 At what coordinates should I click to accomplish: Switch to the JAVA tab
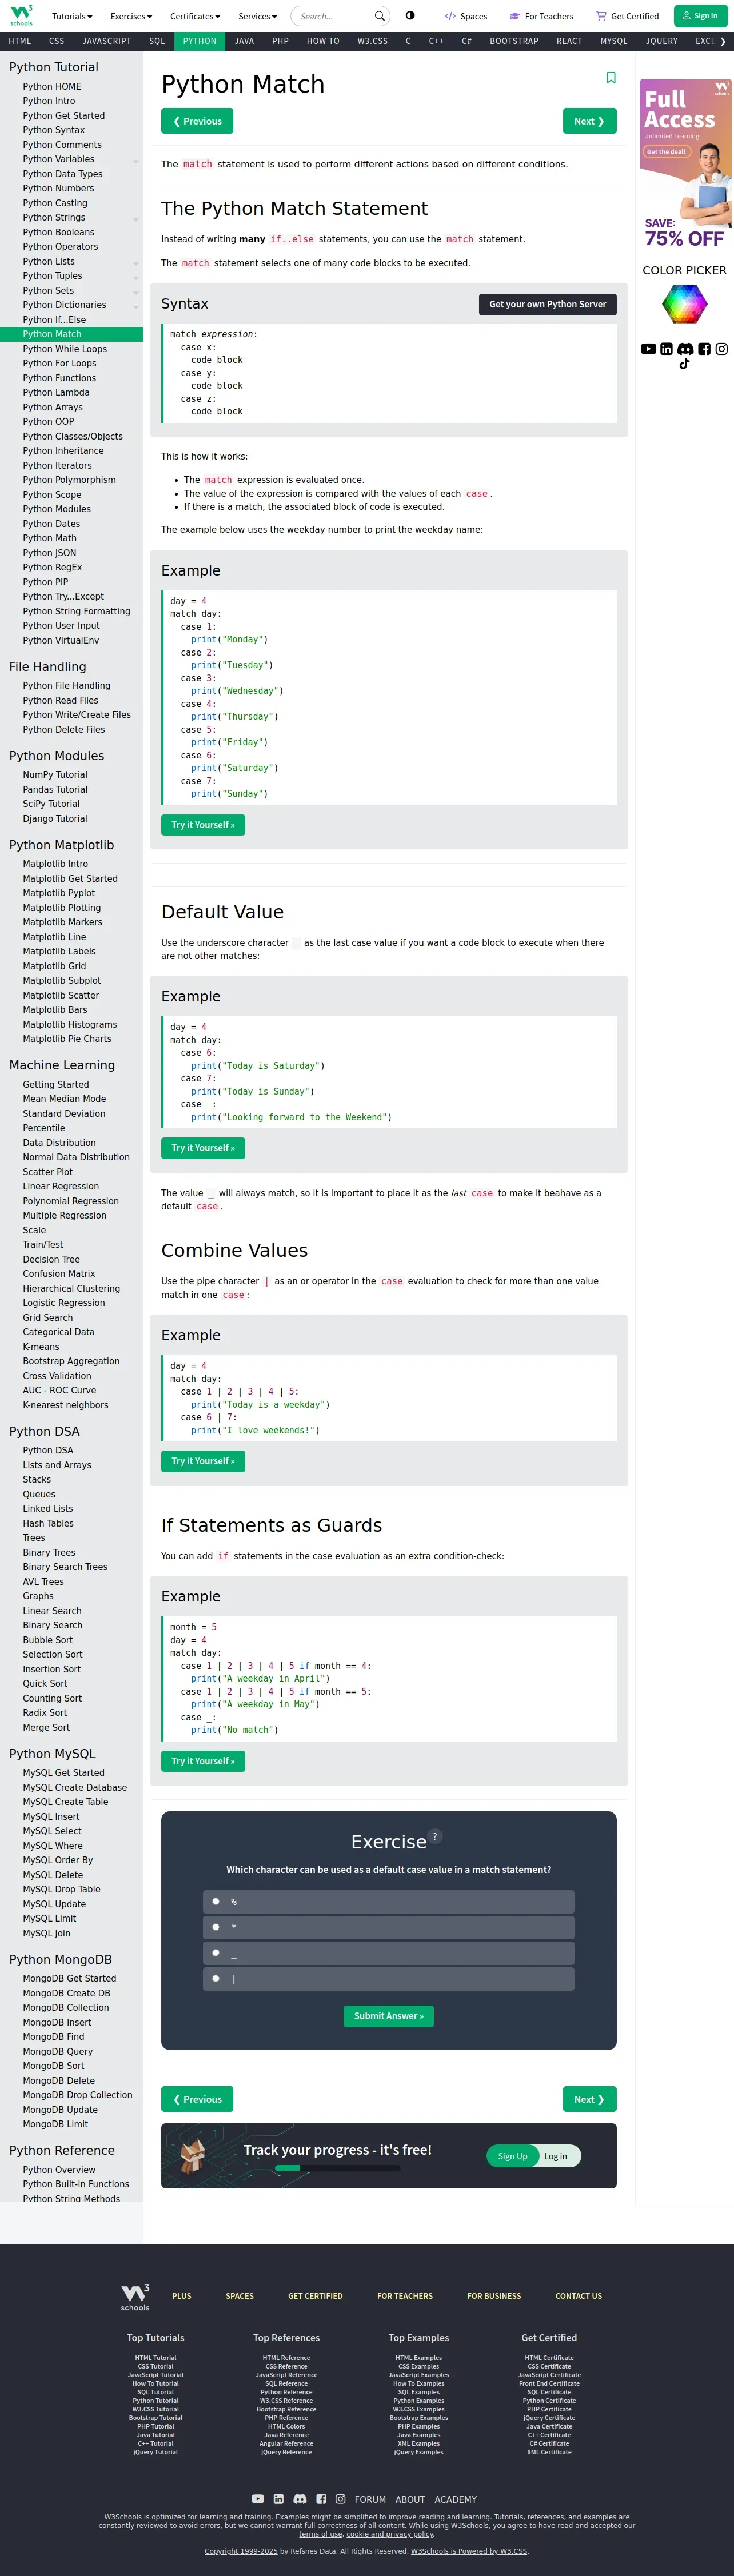point(244,41)
